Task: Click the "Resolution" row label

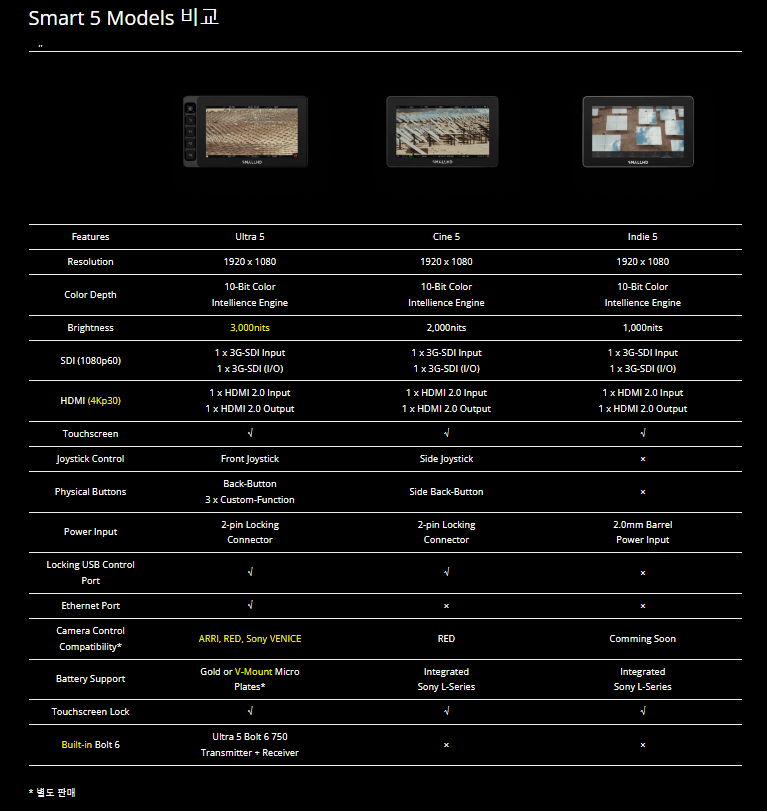Action: (91, 262)
